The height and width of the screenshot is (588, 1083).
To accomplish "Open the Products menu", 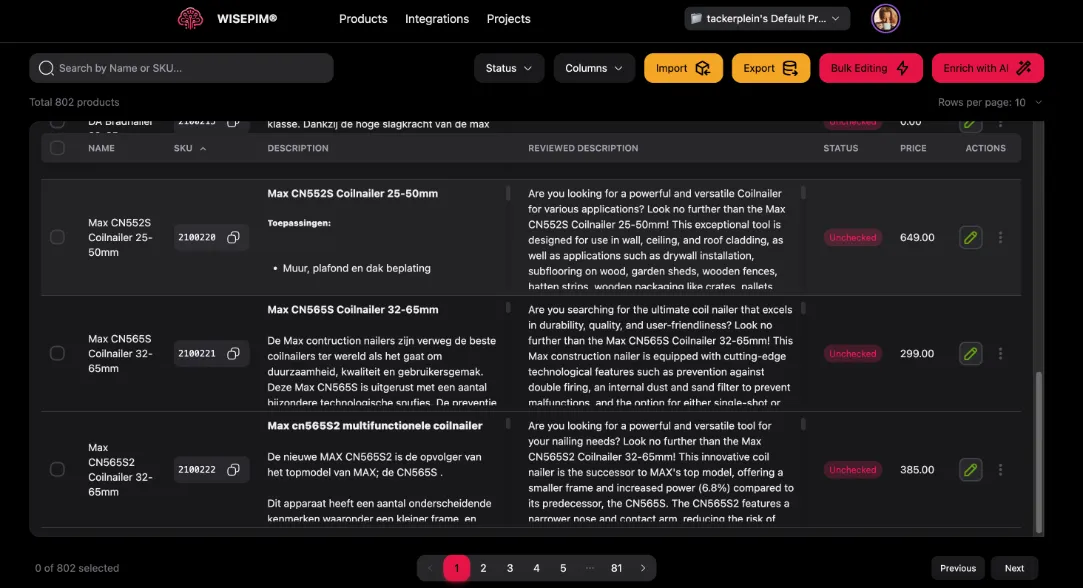I will point(362,18).
